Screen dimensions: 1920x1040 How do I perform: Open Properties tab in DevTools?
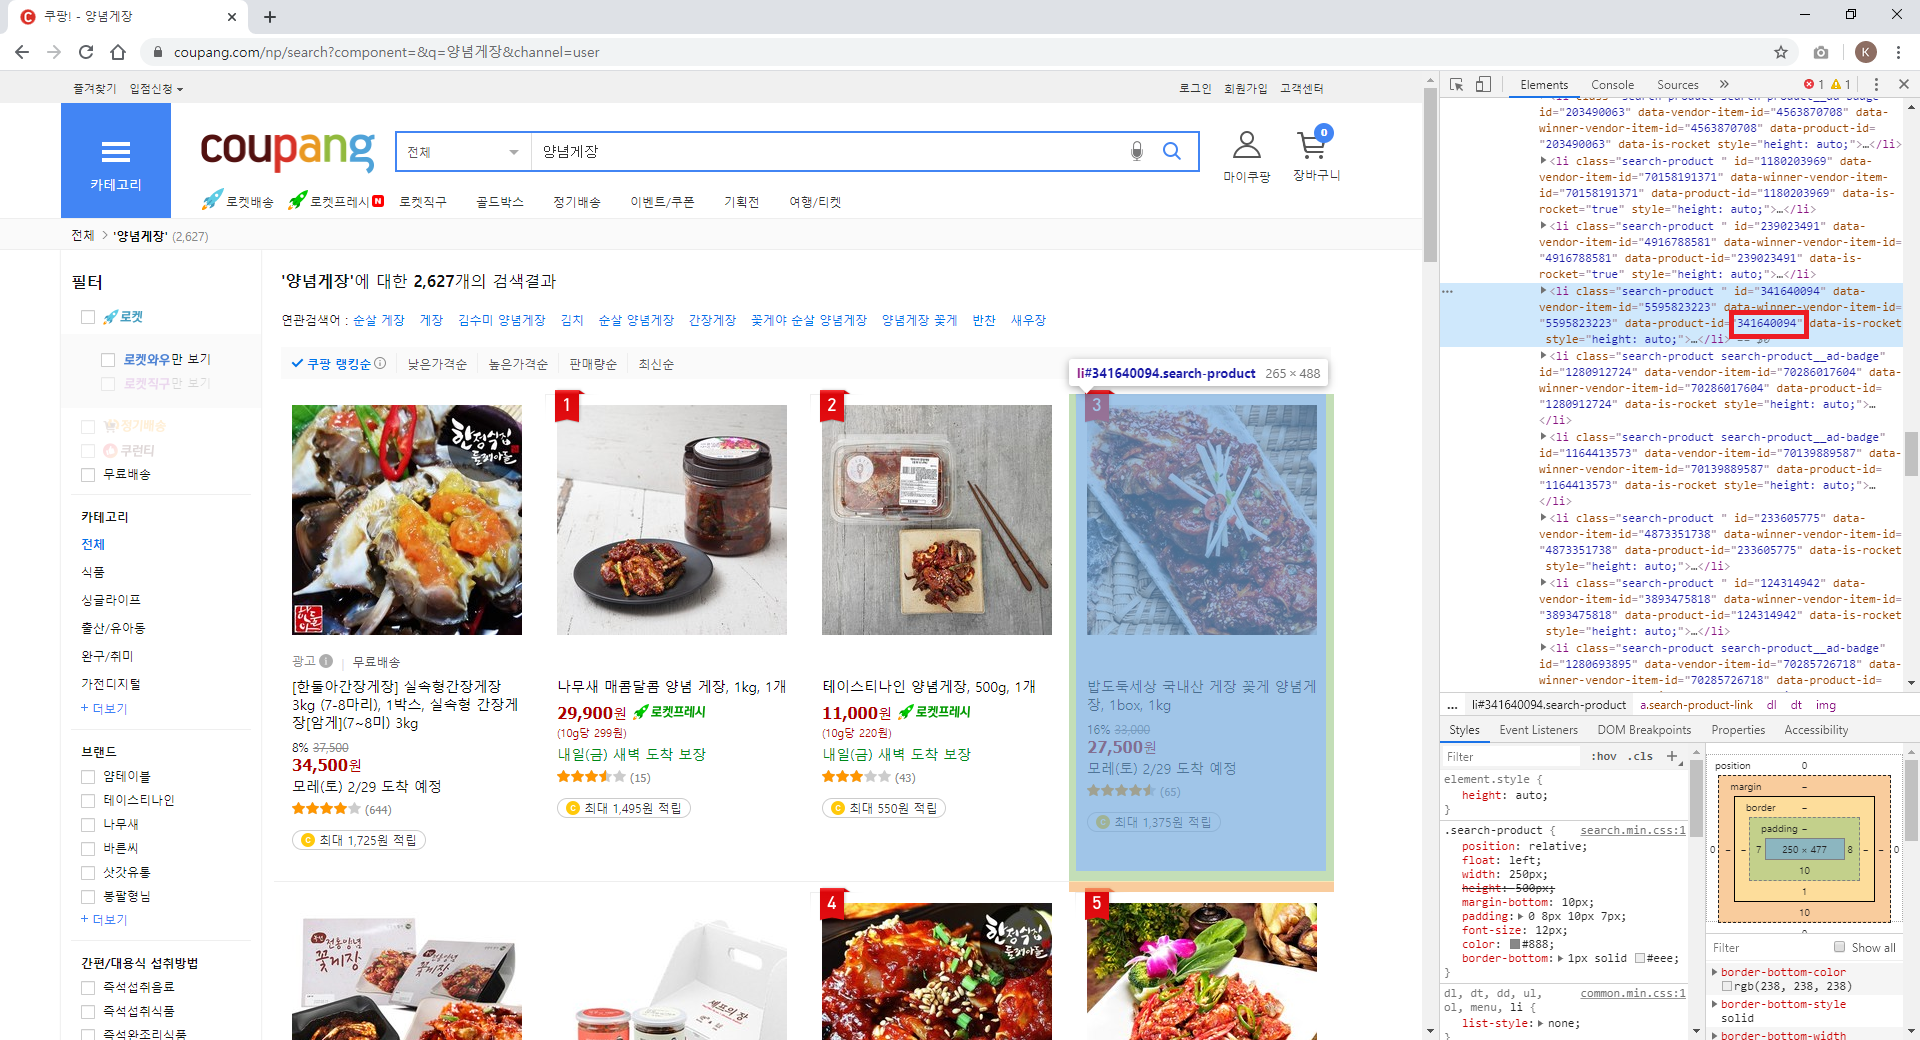point(1738,730)
